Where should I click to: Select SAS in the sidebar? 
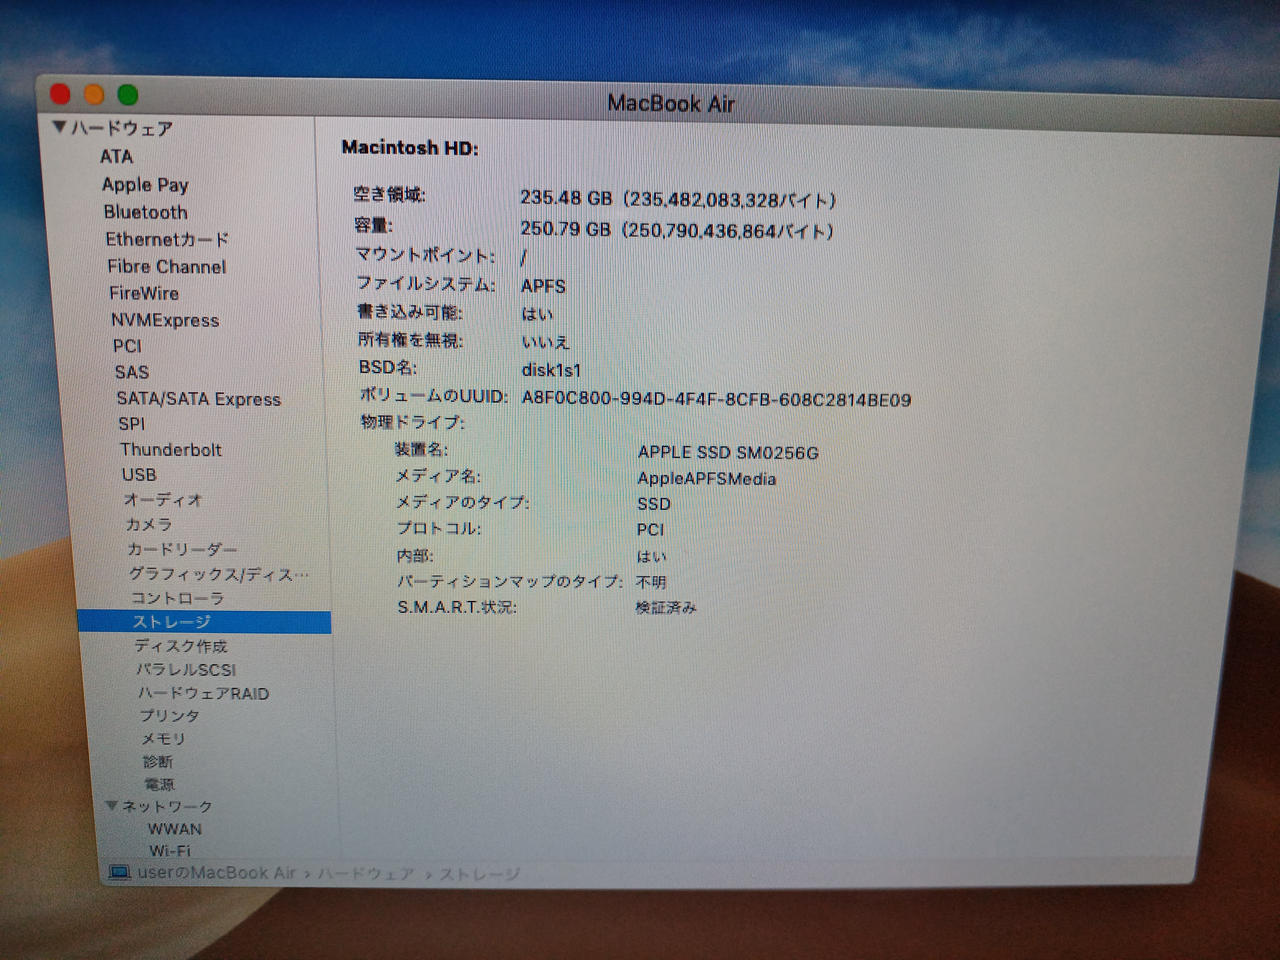131,372
